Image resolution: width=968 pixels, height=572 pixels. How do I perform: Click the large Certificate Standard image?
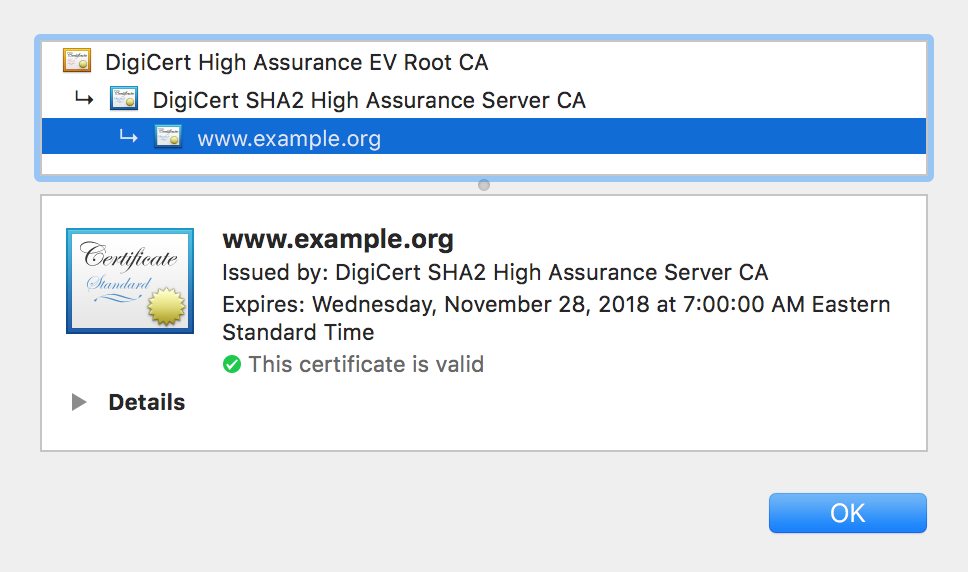coord(130,281)
